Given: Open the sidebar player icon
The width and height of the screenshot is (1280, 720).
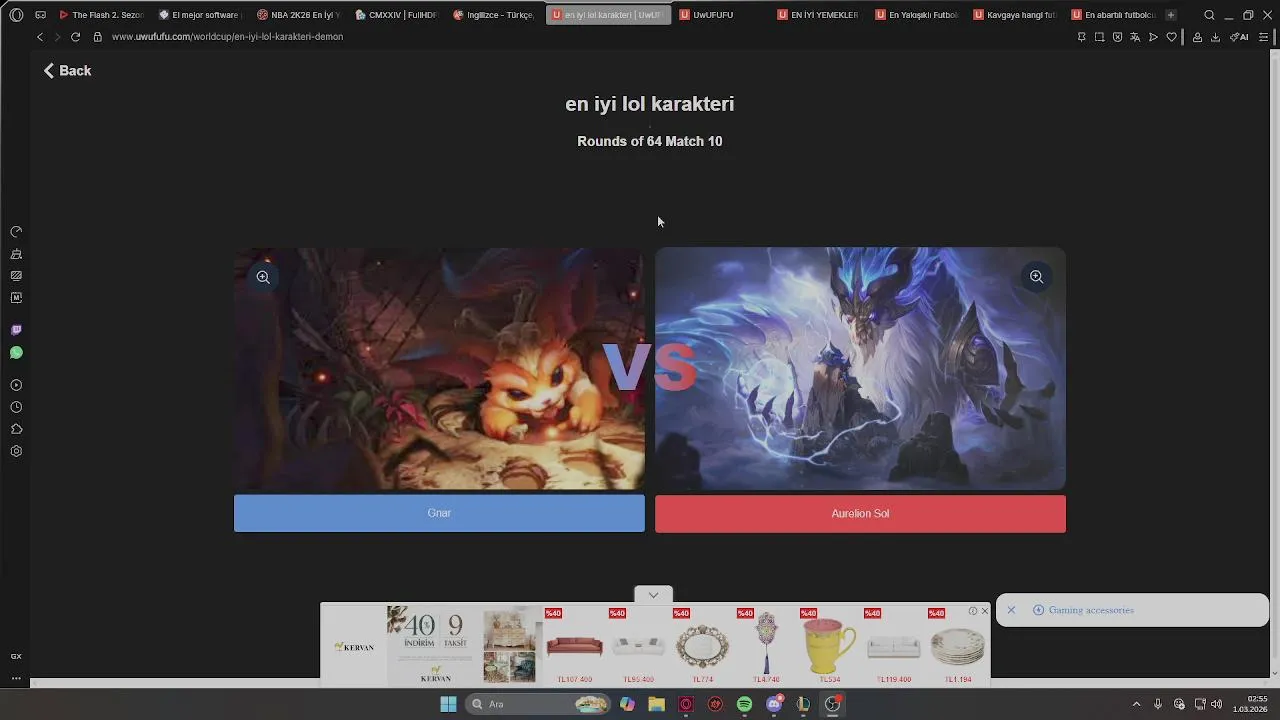Looking at the screenshot, I should click(16, 385).
